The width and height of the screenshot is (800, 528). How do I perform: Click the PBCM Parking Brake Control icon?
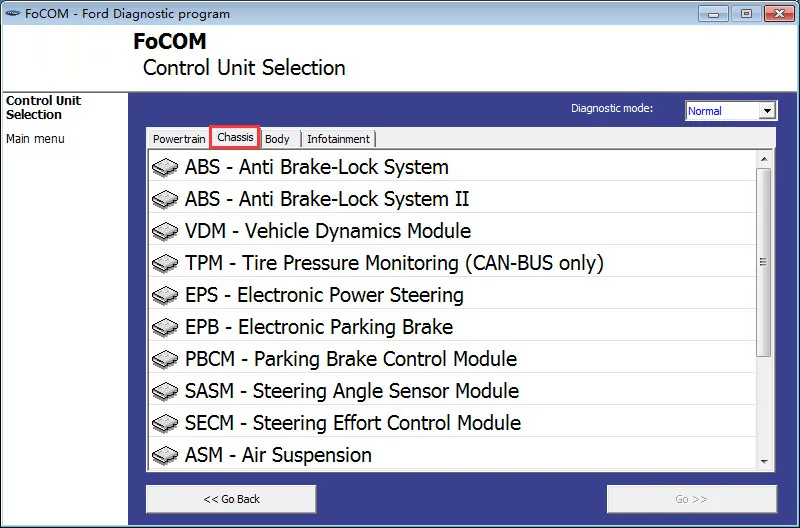click(x=165, y=360)
